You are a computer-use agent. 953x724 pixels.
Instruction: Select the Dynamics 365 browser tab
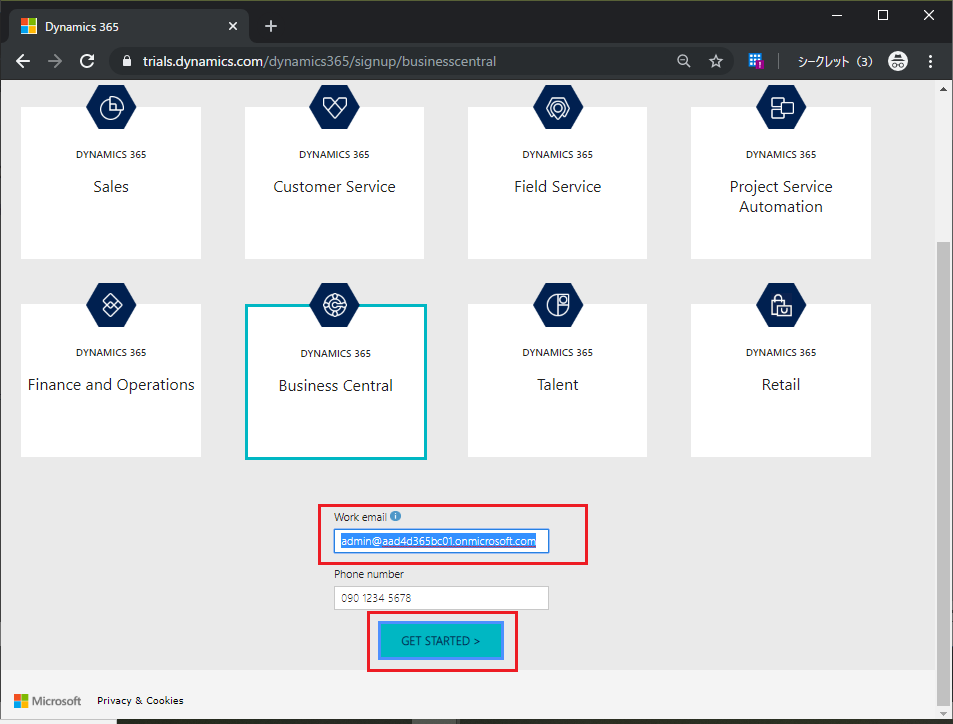[x=129, y=26]
